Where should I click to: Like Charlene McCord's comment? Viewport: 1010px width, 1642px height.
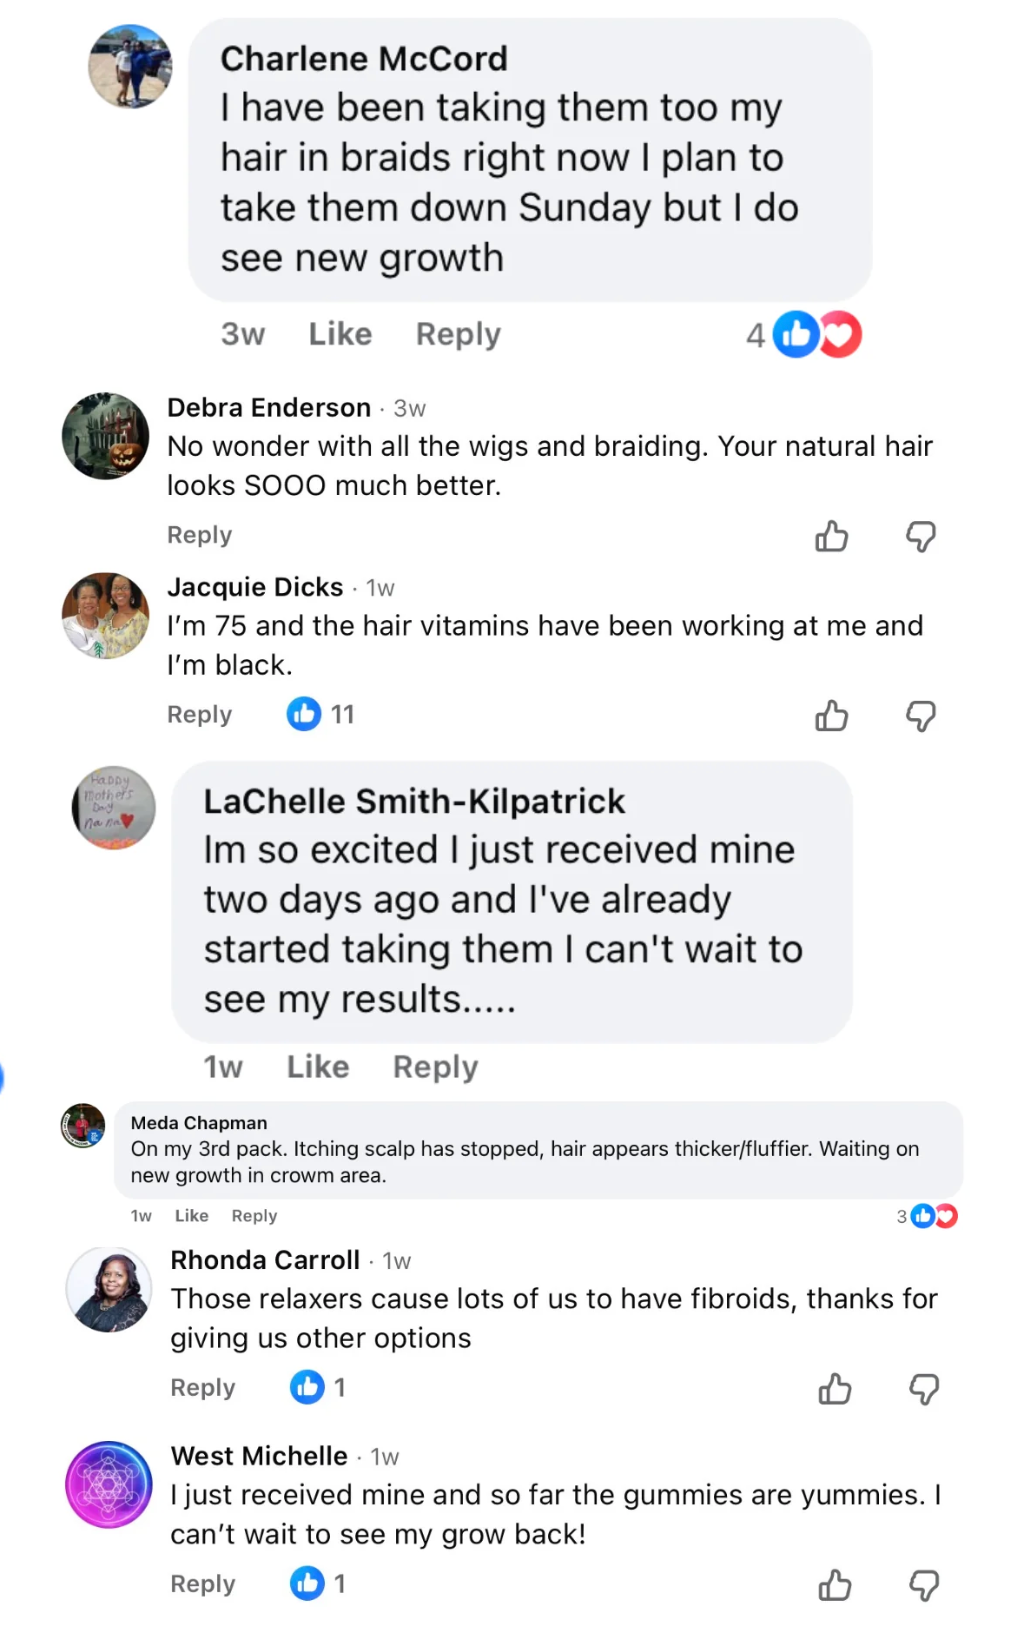click(340, 334)
